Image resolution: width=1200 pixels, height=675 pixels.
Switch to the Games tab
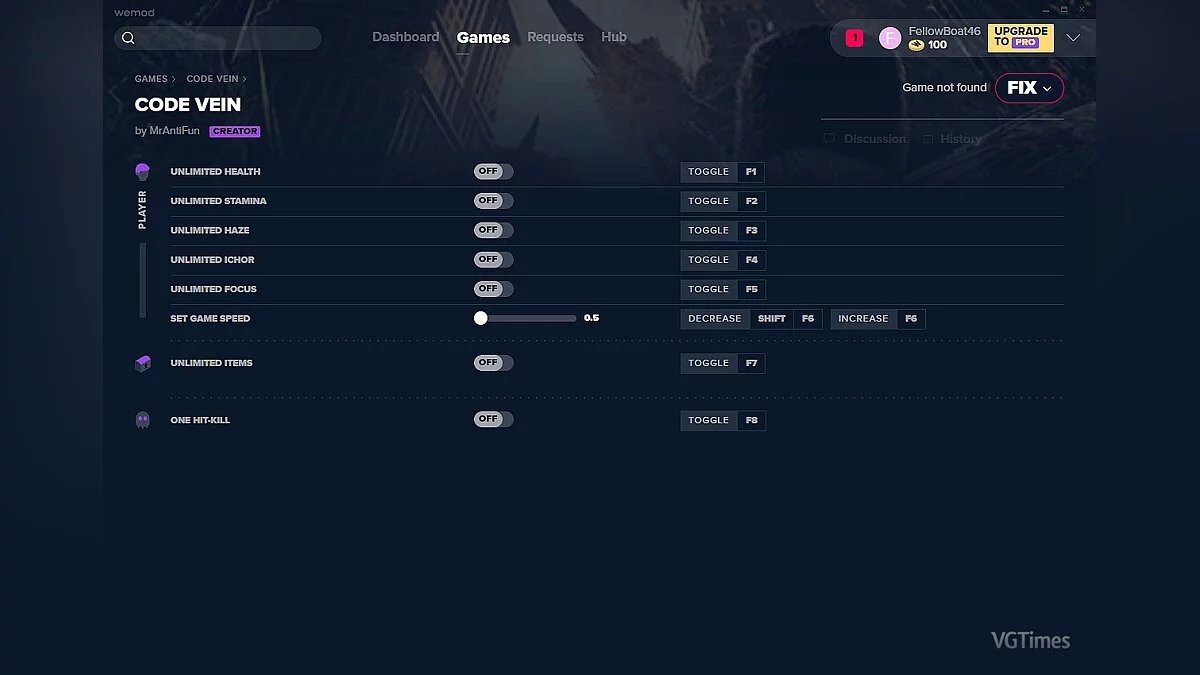coord(483,38)
